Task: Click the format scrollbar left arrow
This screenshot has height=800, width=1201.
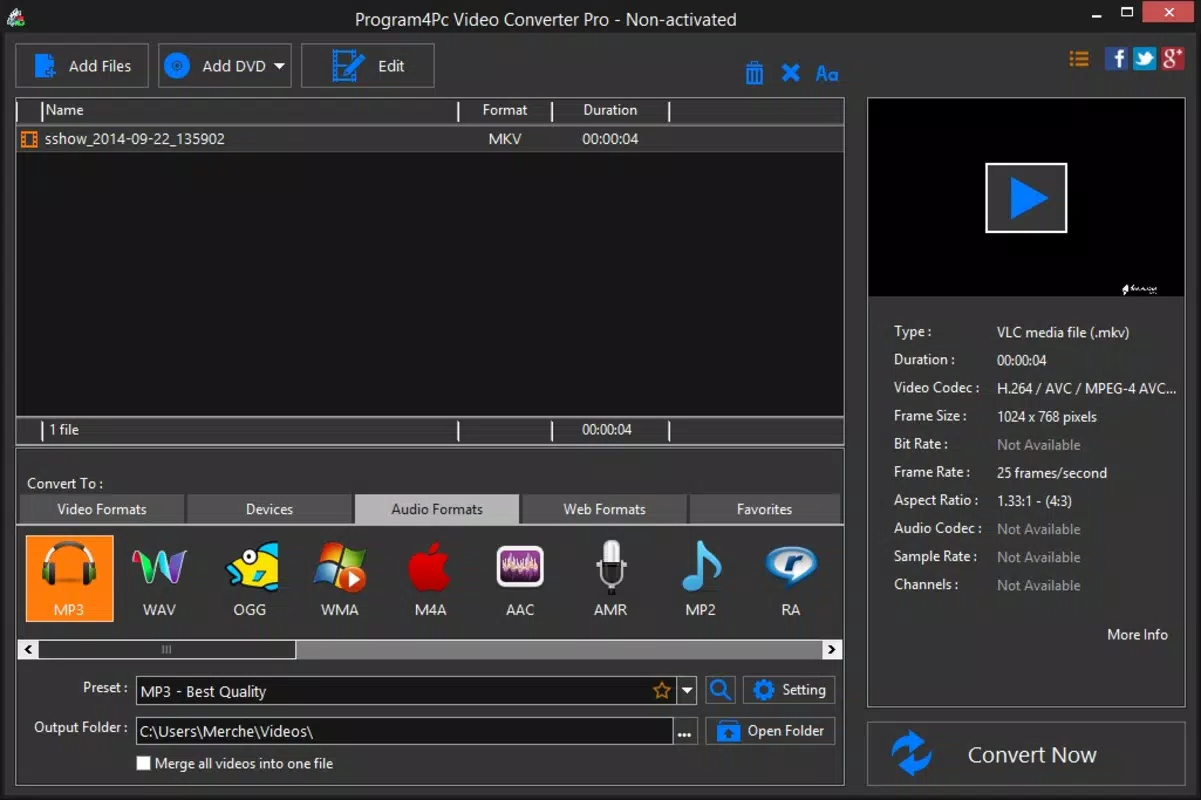Action: point(29,650)
